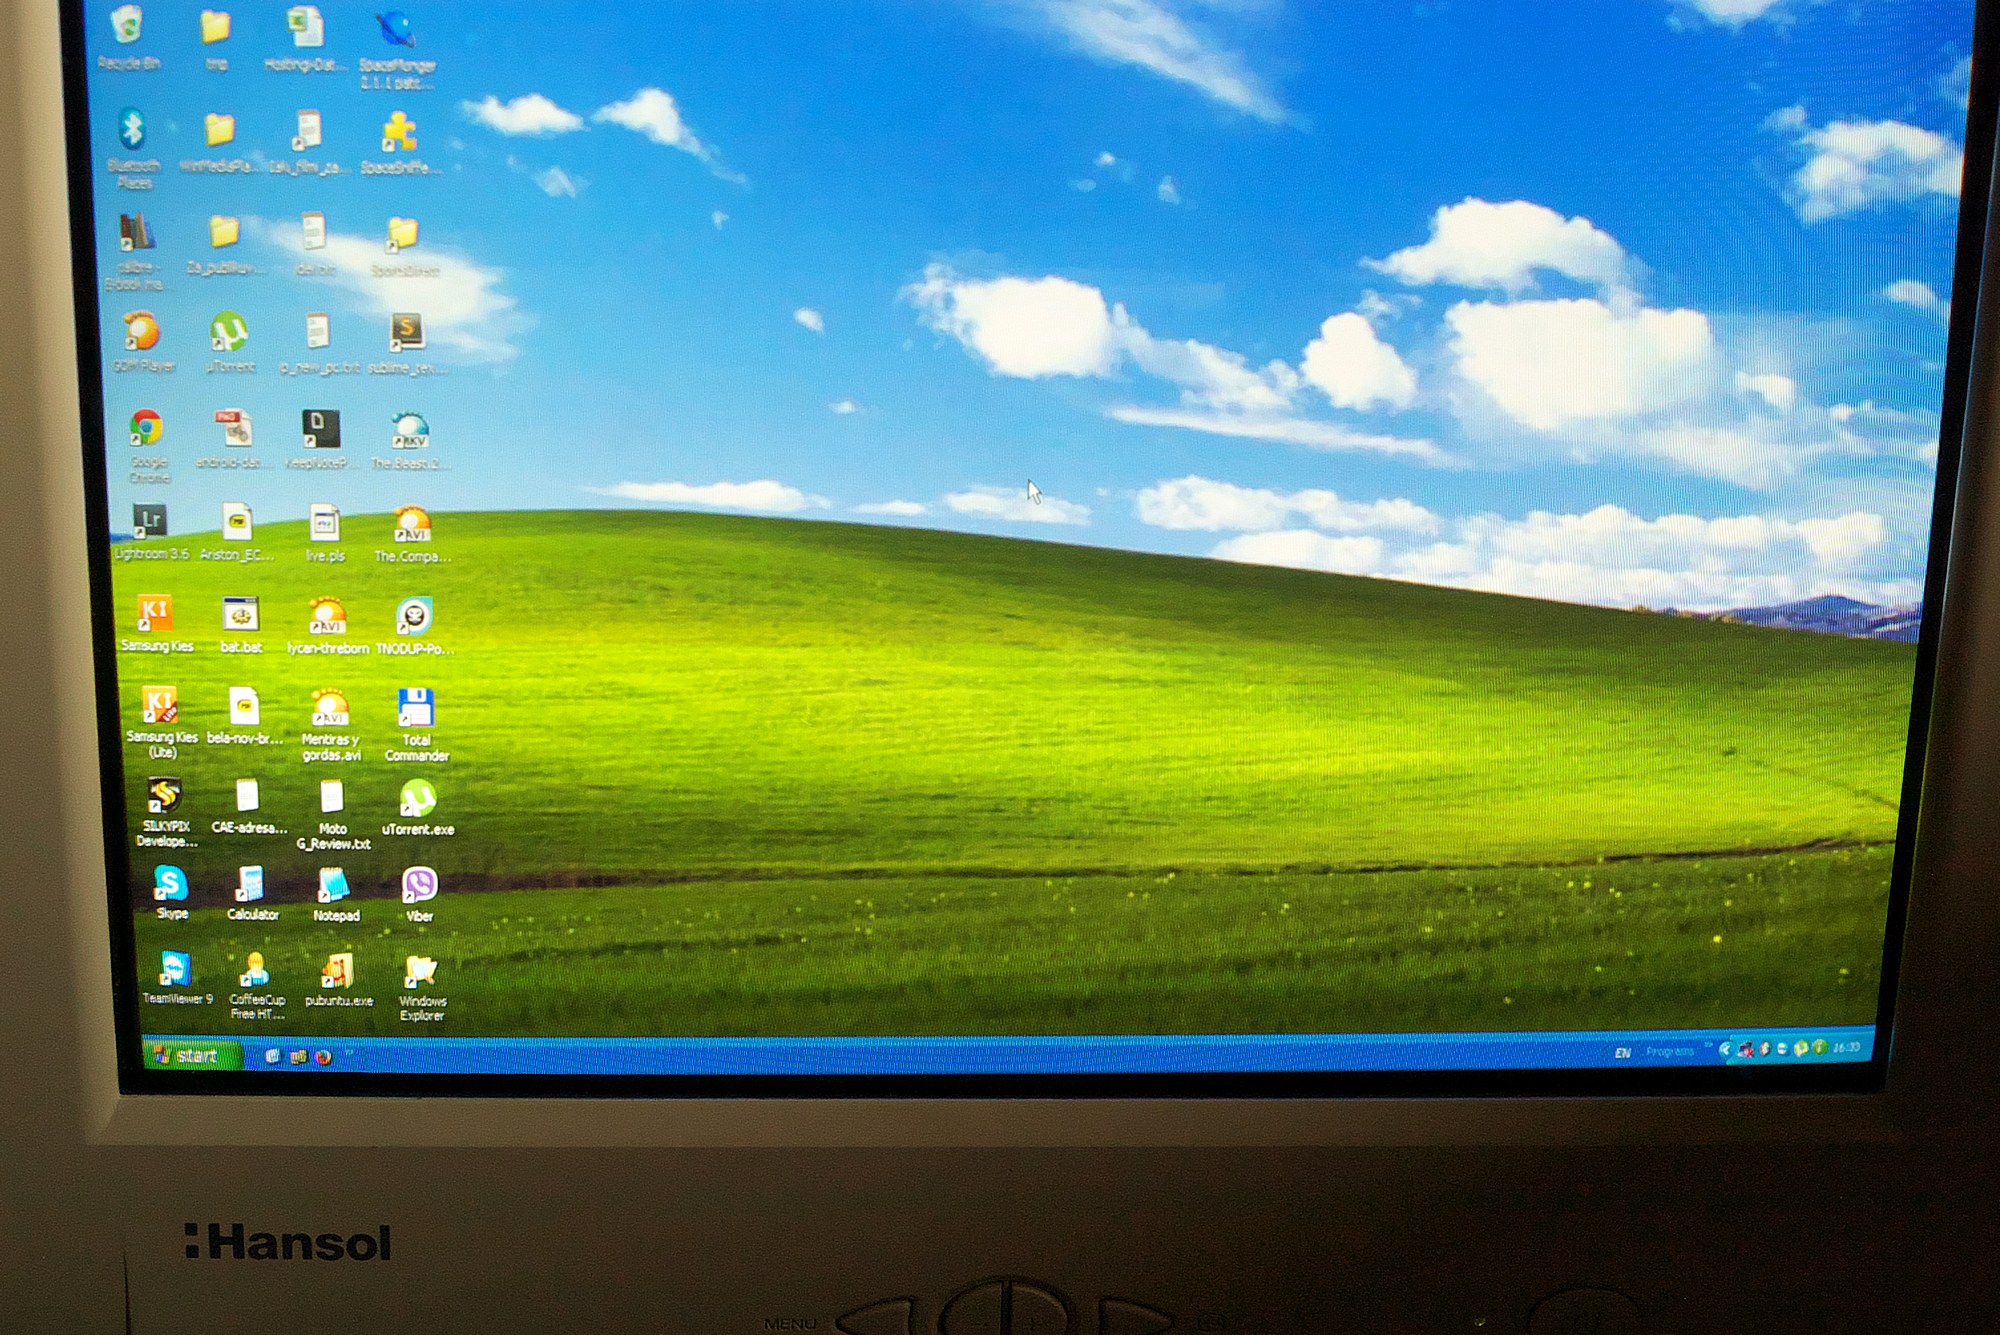Open KeepNote shortcut with black icon
The width and height of the screenshot is (2000, 1335).
coord(320,440)
